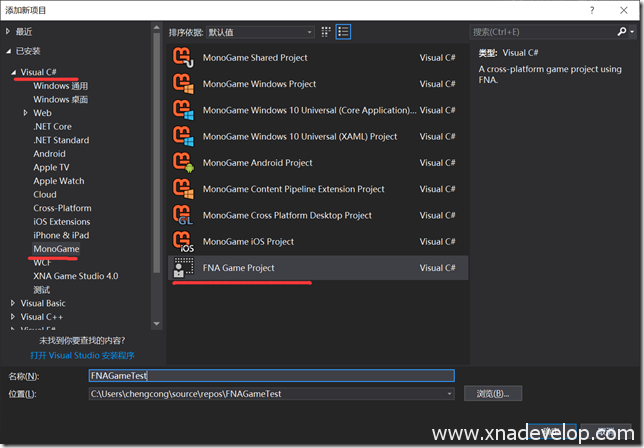Switch to the small icons grid view
This screenshot has height=448, width=644.
point(327,32)
